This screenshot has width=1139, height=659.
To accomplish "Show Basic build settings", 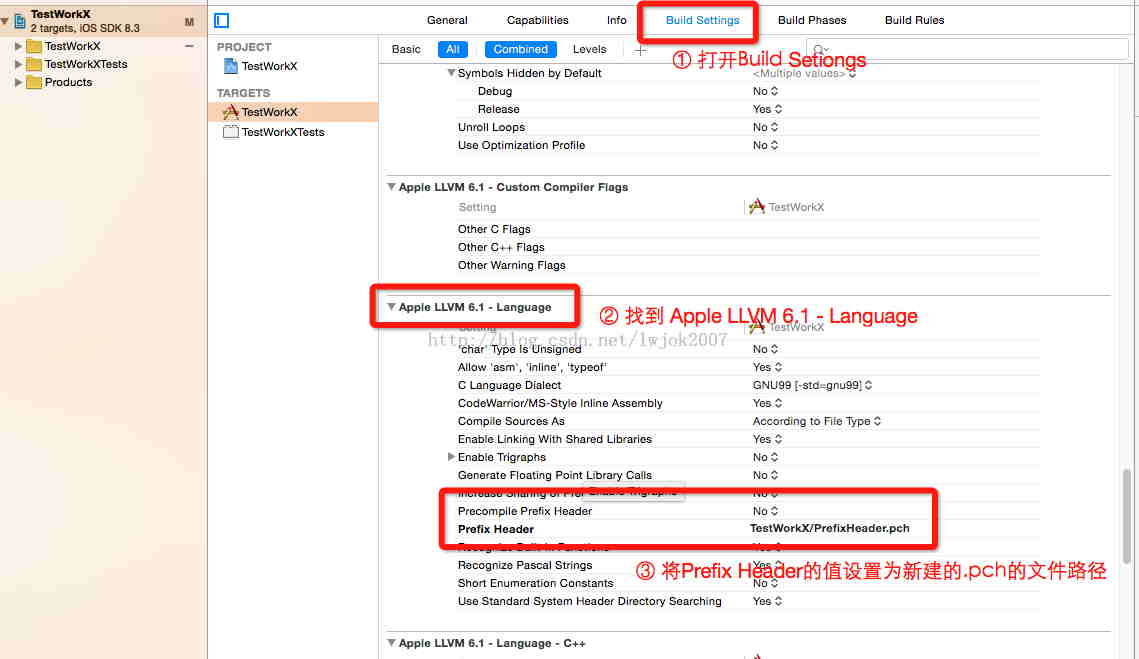I will click(x=406, y=49).
